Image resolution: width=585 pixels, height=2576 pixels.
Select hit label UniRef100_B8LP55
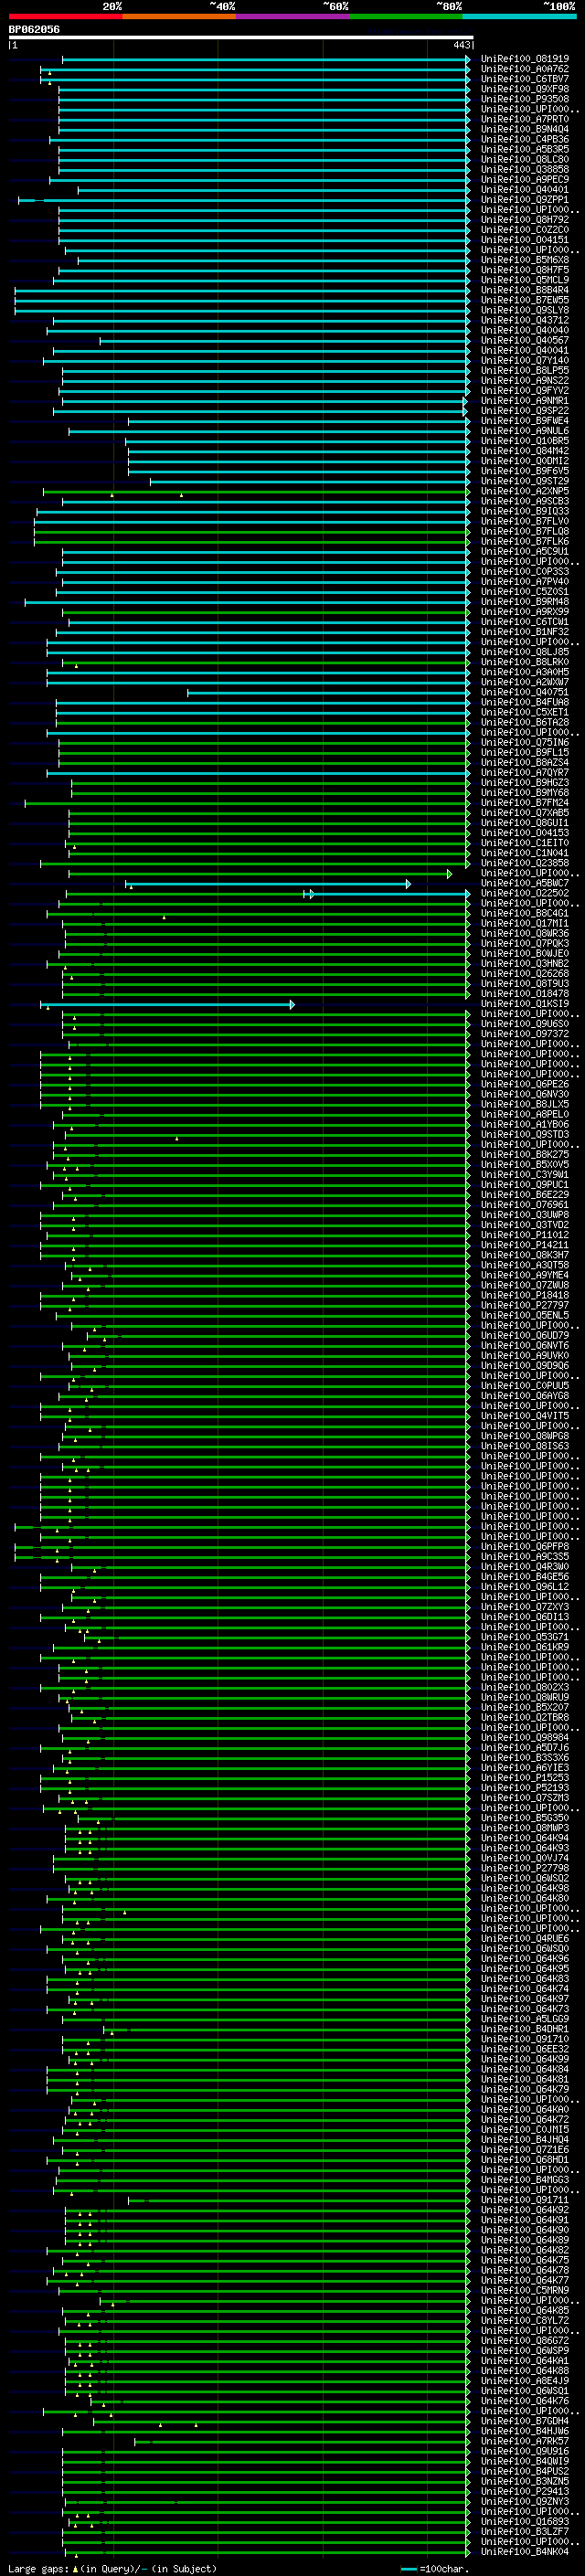click(525, 370)
